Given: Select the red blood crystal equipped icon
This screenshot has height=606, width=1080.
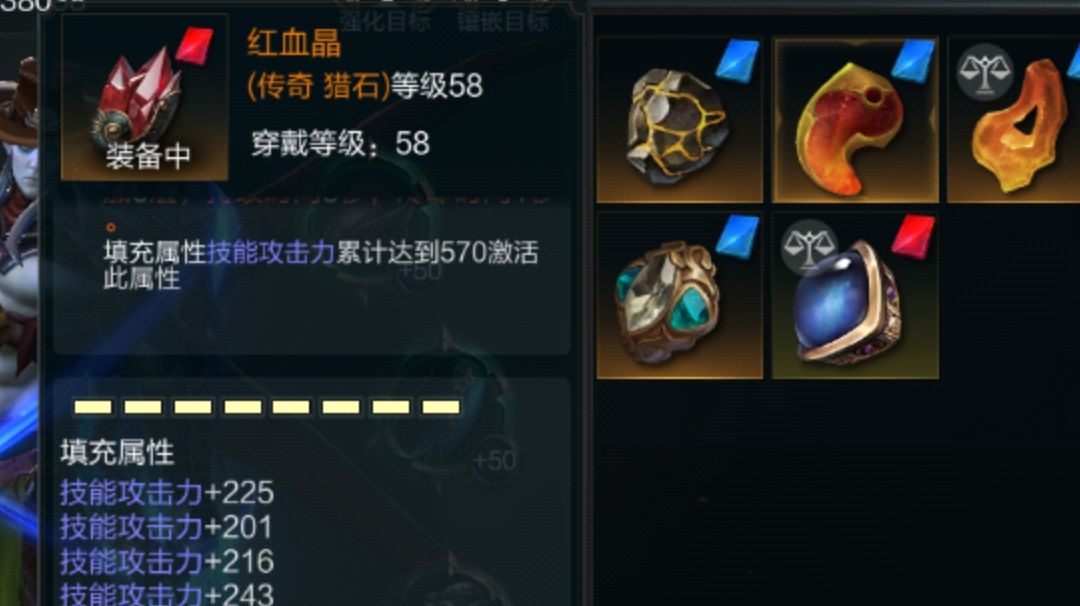Looking at the screenshot, I should pos(145,97).
